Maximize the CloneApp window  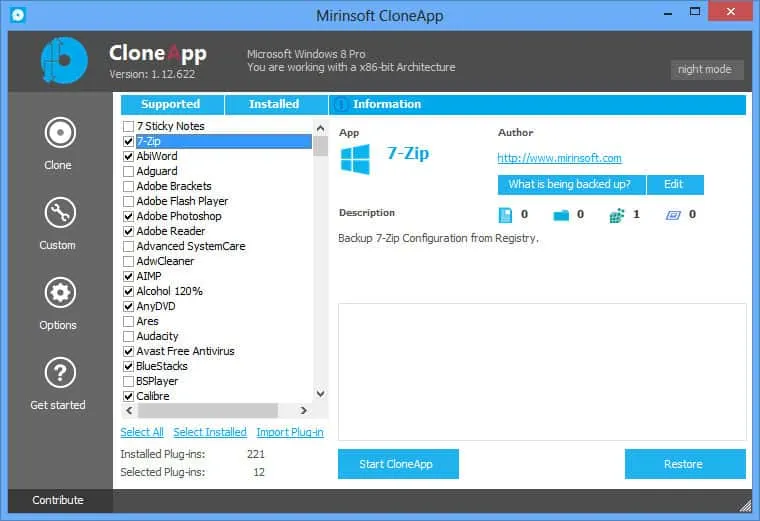click(695, 12)
